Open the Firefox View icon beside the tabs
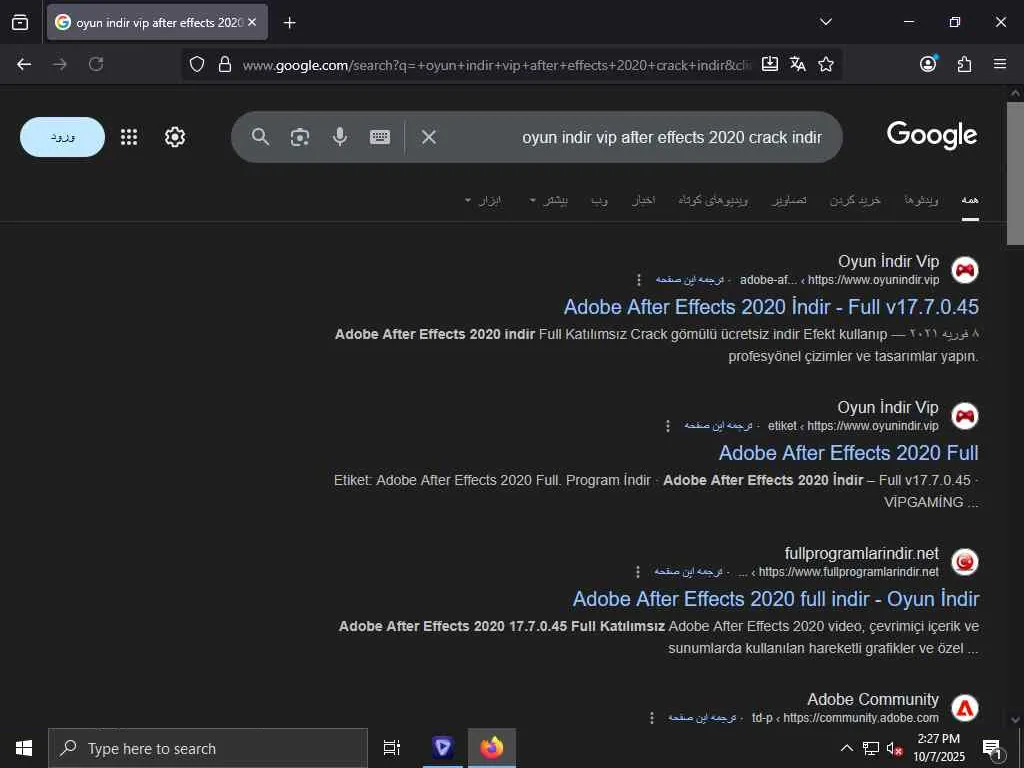The image size is (1024, 768). (x=20, y=22)
